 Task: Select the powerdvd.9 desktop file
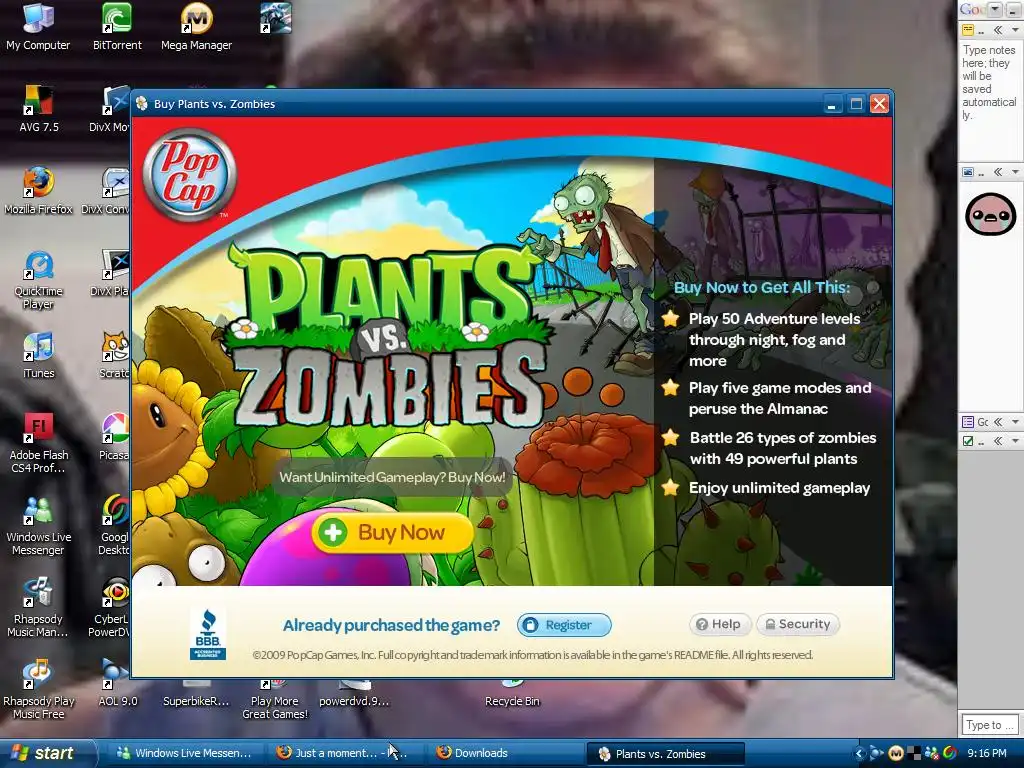pyautogui.click(x=354, y=694)
